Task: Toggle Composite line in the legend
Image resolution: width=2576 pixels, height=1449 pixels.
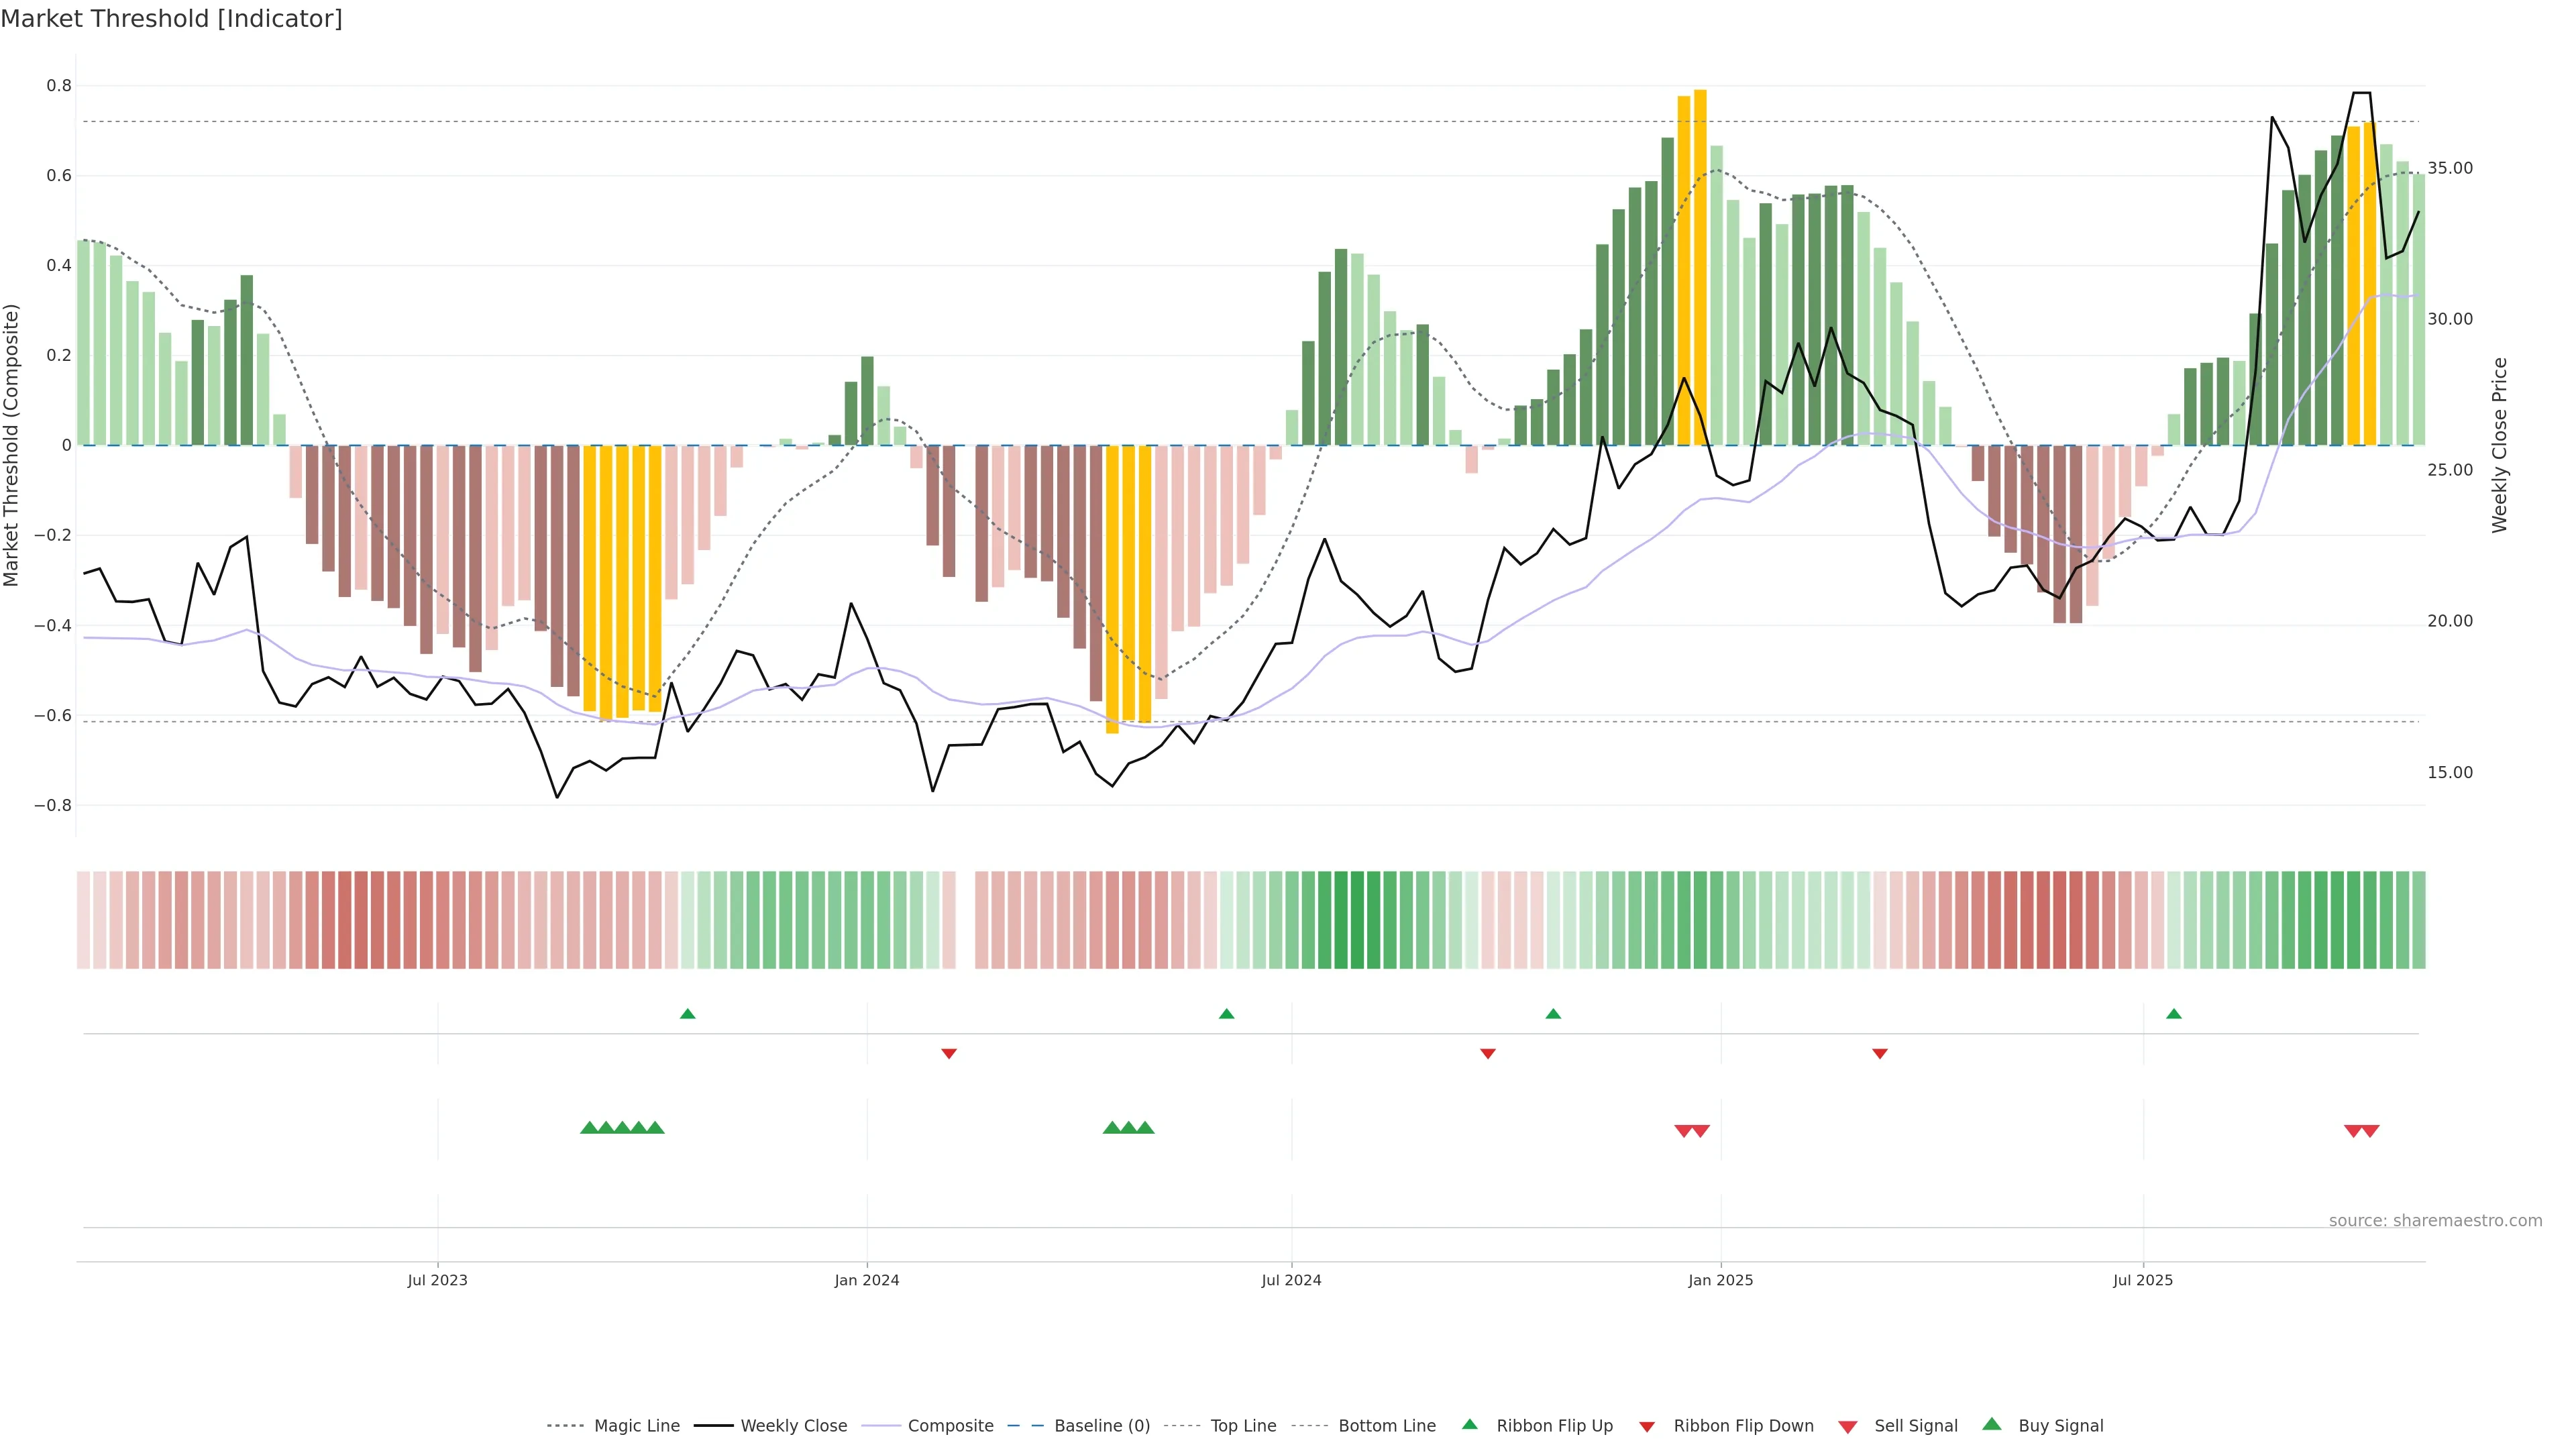Action: [x=950, y=1426]
